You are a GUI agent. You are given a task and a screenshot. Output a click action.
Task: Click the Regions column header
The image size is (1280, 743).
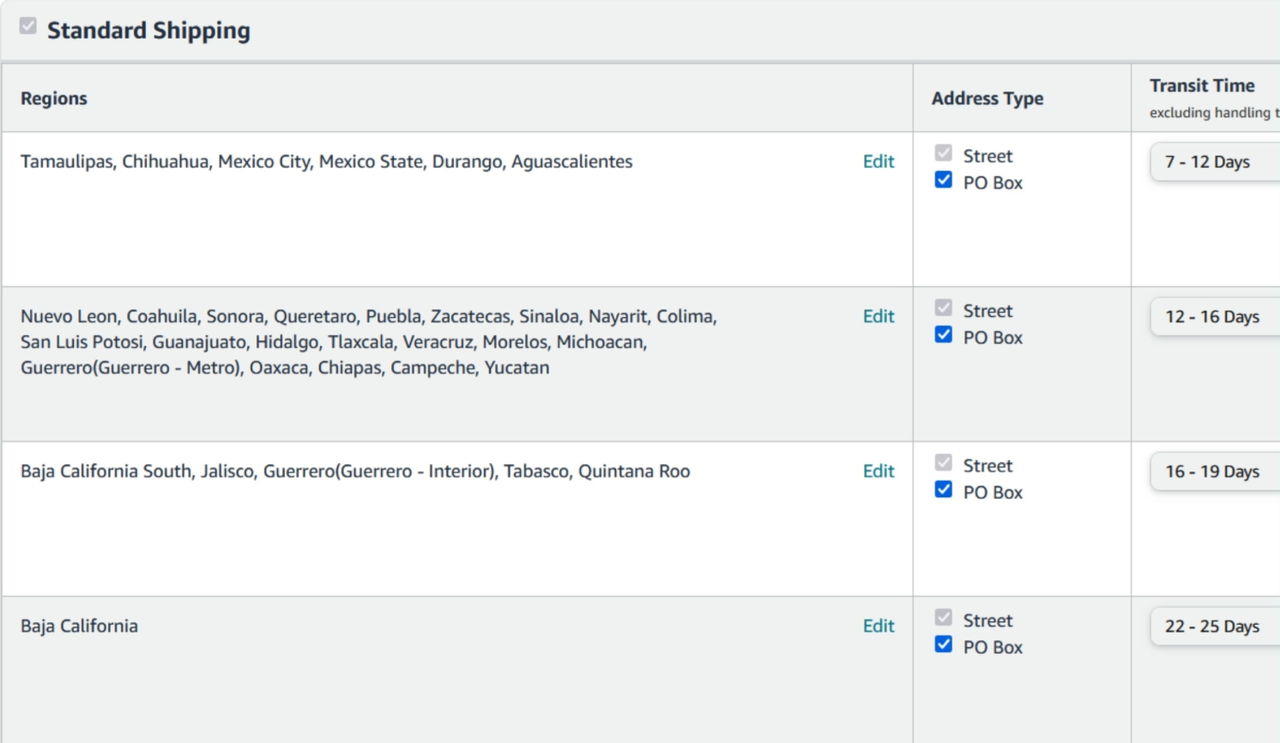coord(54,99)
